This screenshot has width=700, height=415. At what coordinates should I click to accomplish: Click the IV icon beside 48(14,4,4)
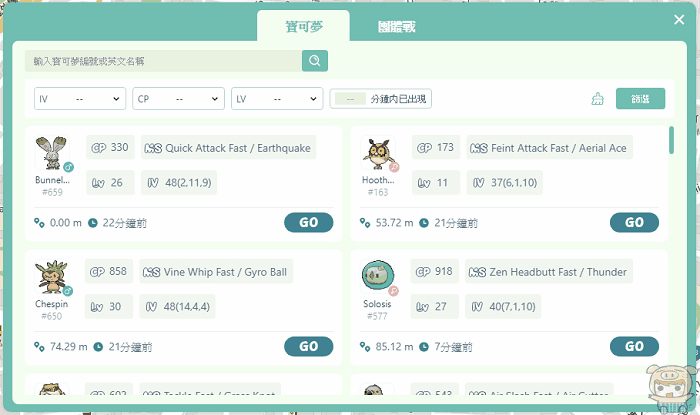click(151, 307)
